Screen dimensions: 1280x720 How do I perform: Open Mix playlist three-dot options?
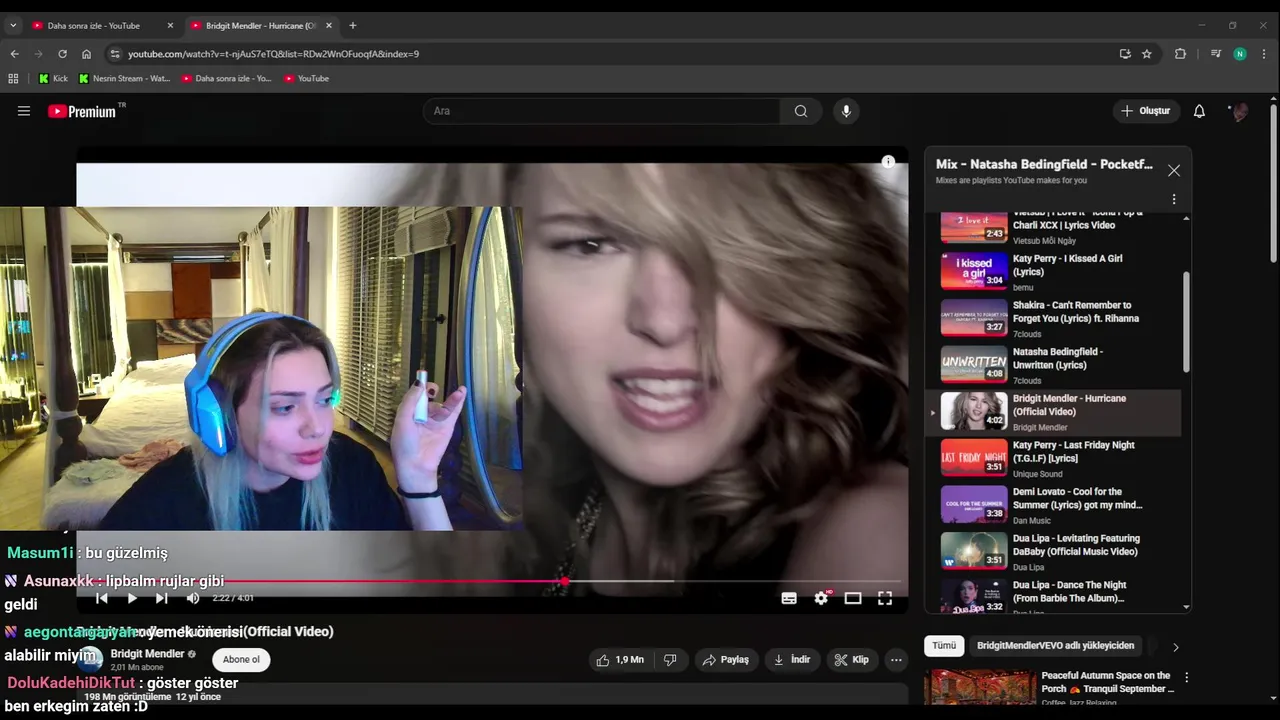click(x=1174, y=199)
